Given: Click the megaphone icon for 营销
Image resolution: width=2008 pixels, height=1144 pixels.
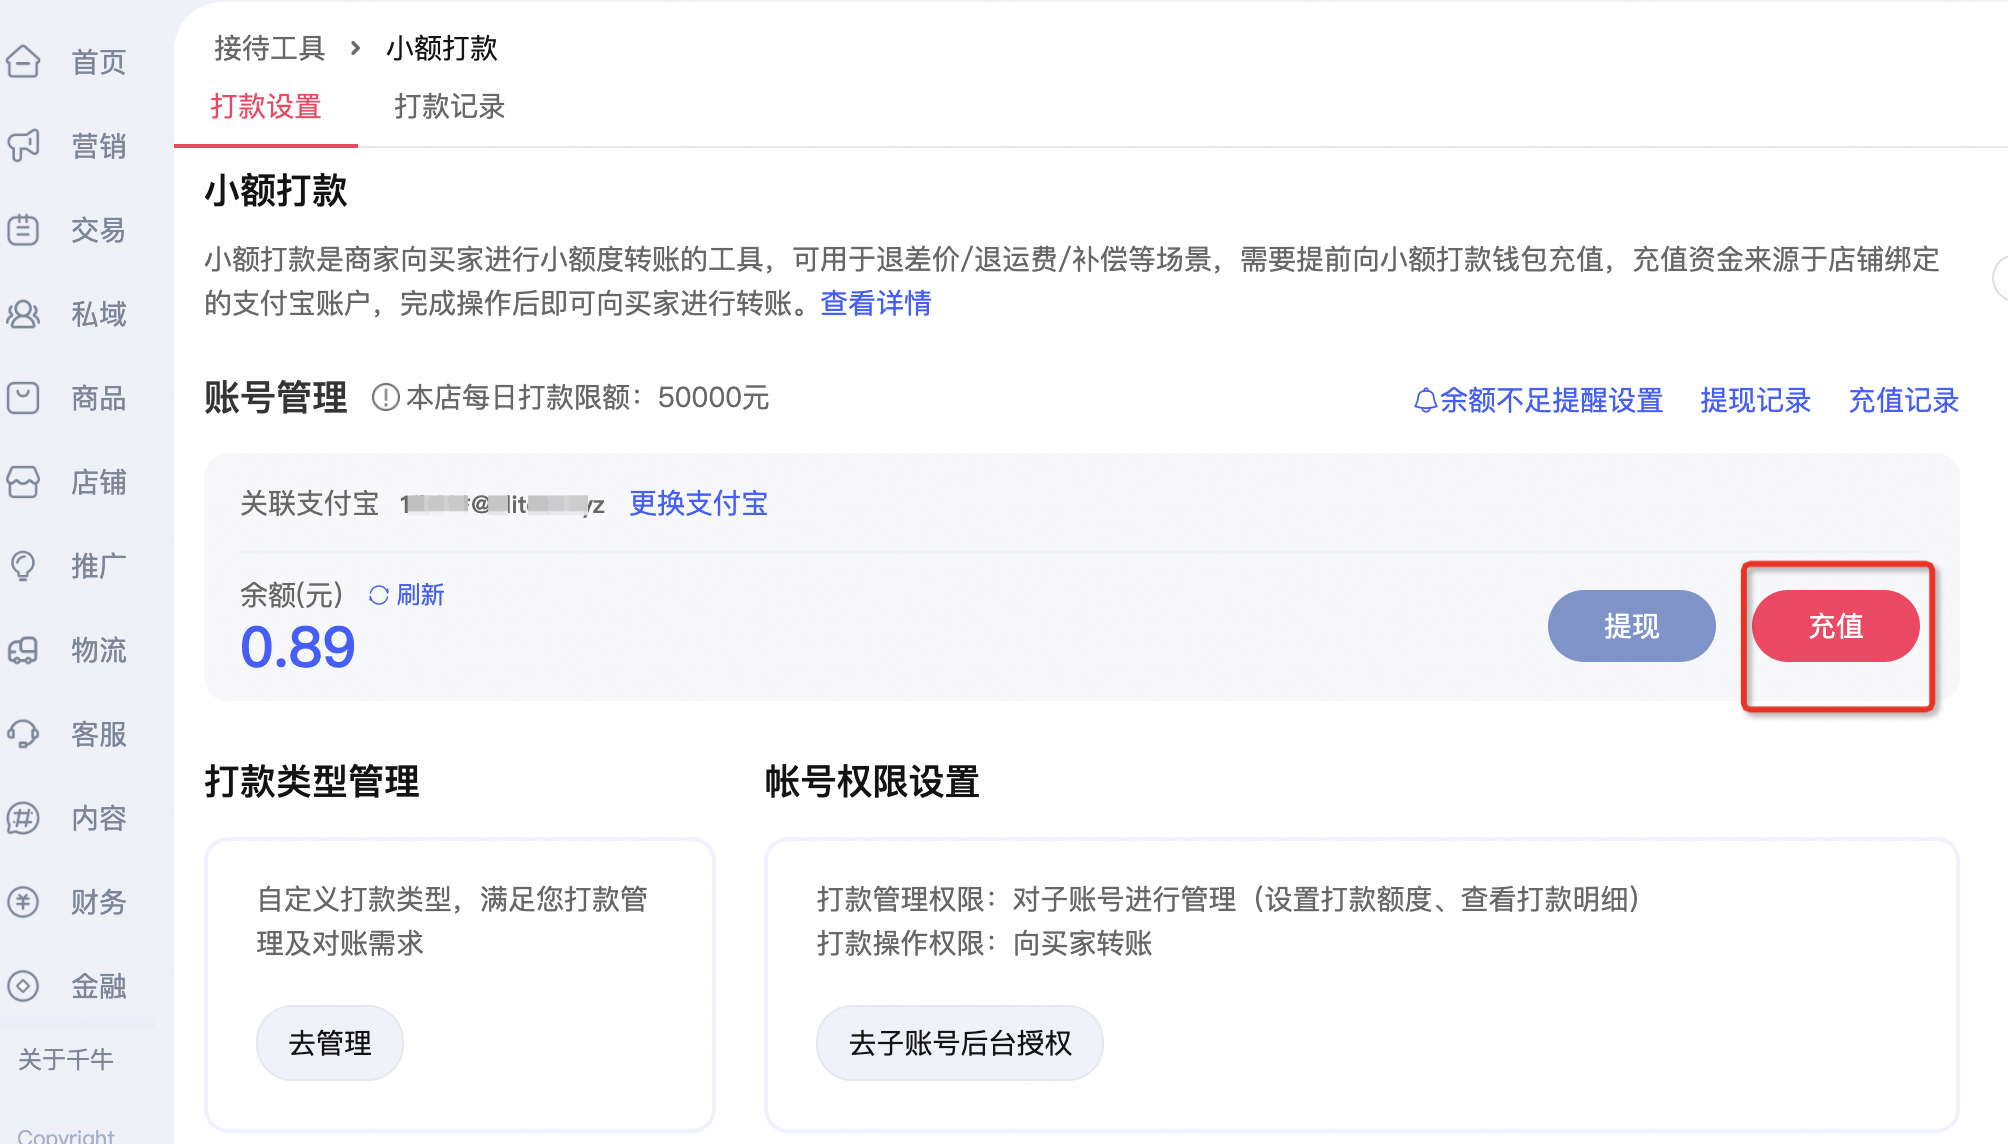Looking at the screenshot, I should click(23, 146).
